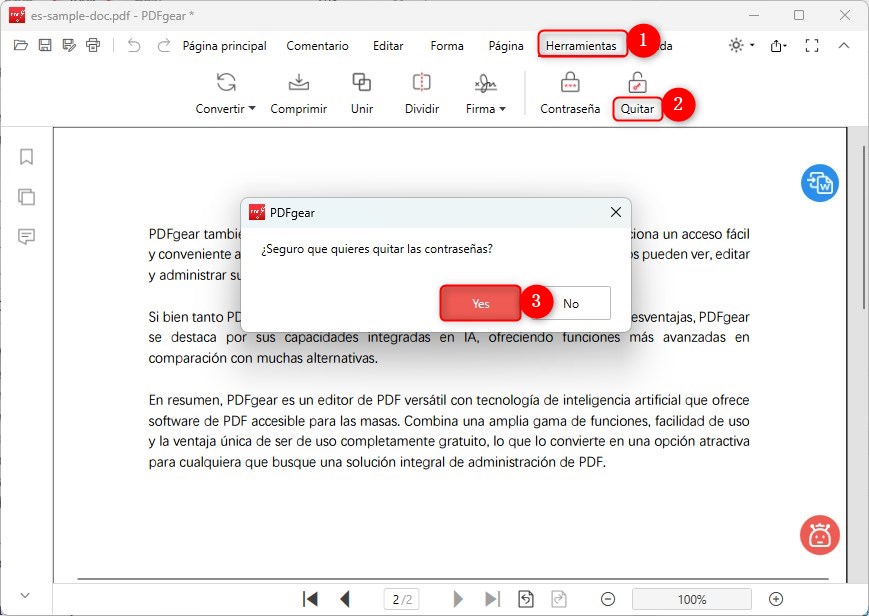Screen dimensions: 869x616
Task: Zoom out with the minus button
Action: [608, 599]
